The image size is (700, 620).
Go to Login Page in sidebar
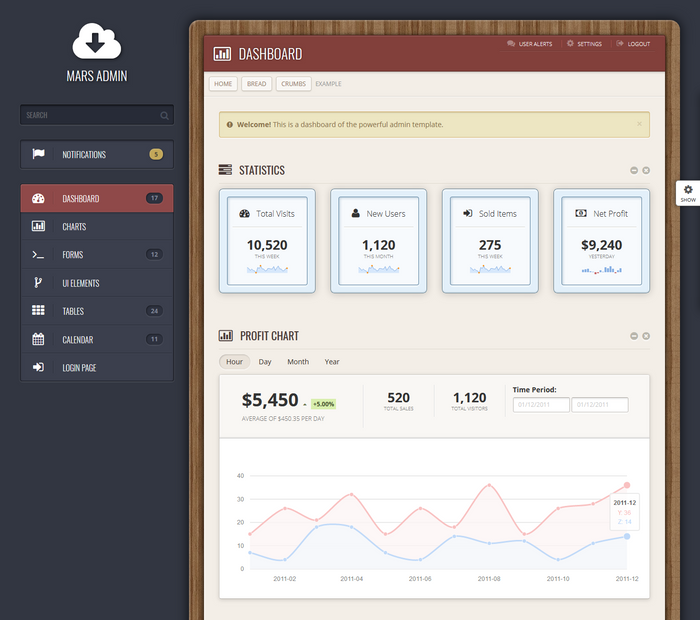point(97,367)
